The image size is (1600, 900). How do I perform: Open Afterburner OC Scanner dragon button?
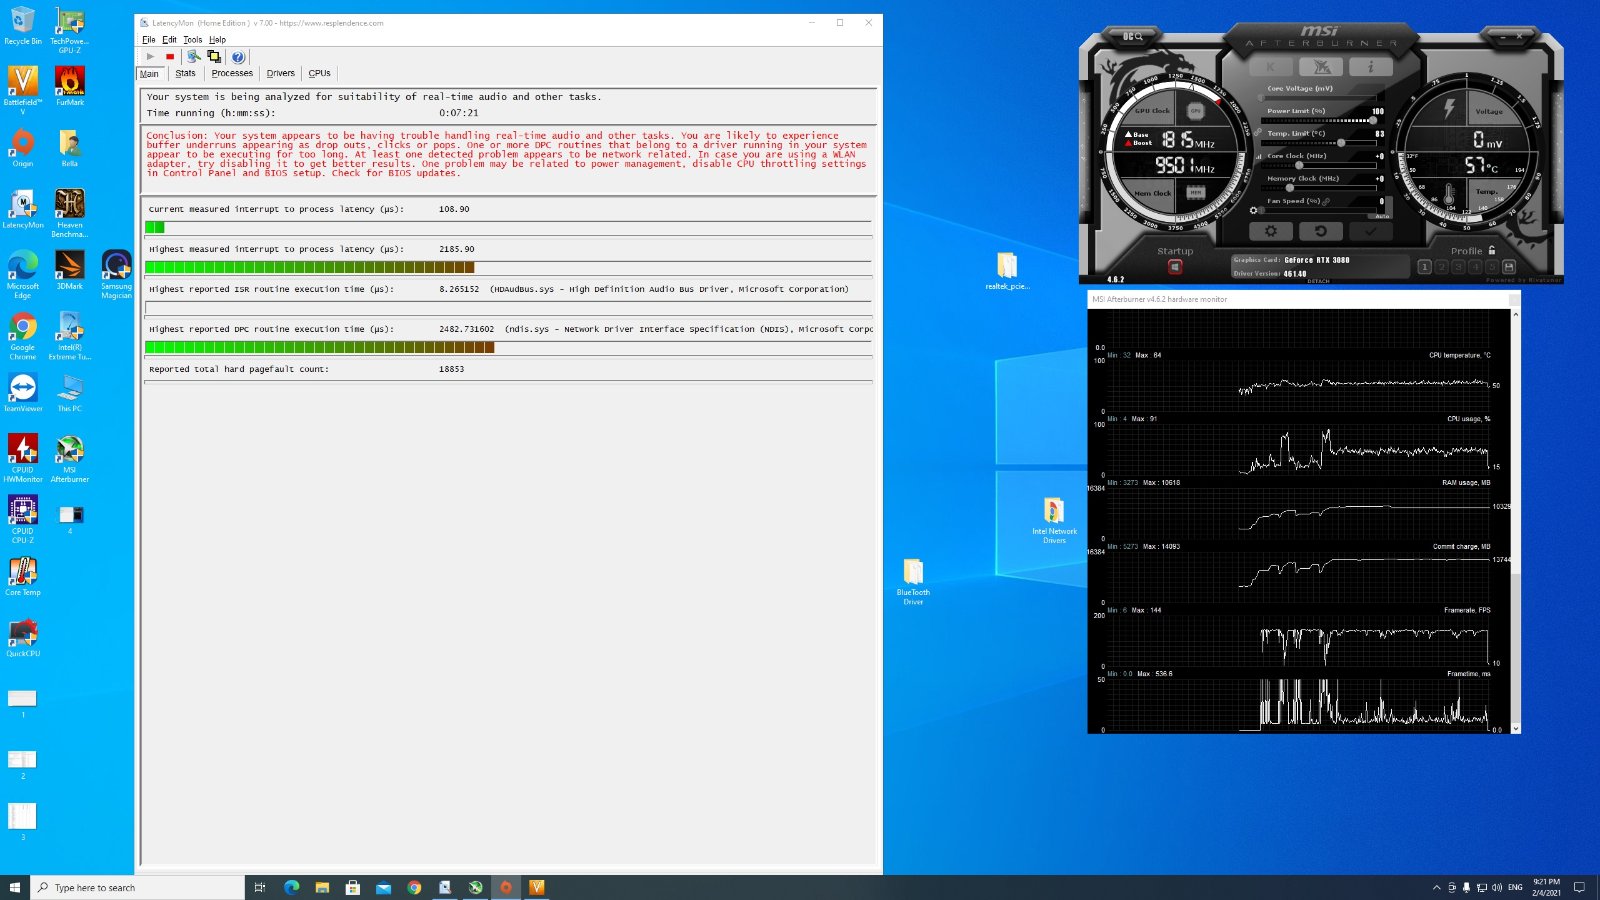(1321, 67)
